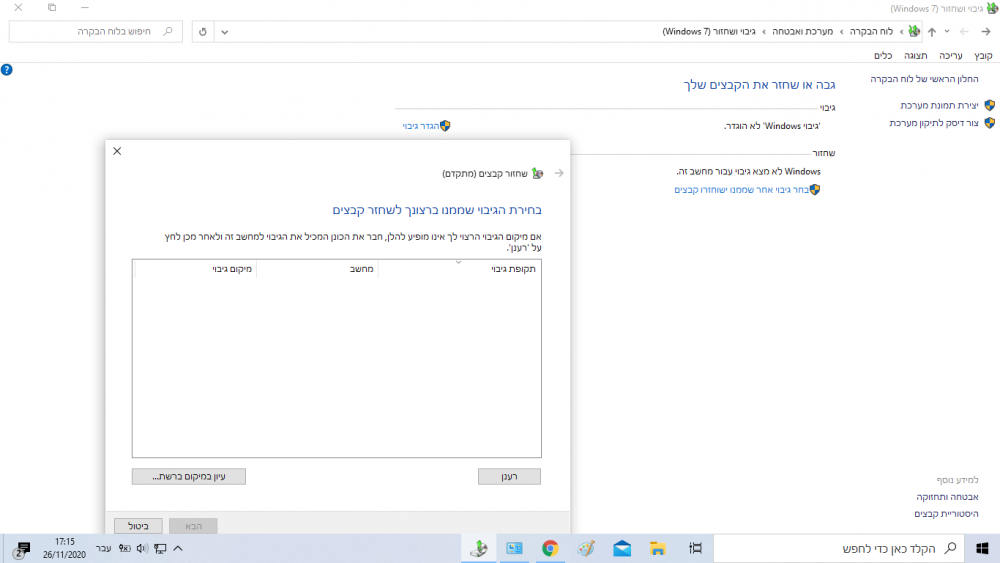Click 'היסטוריית קבצים' link

[946, 514]
